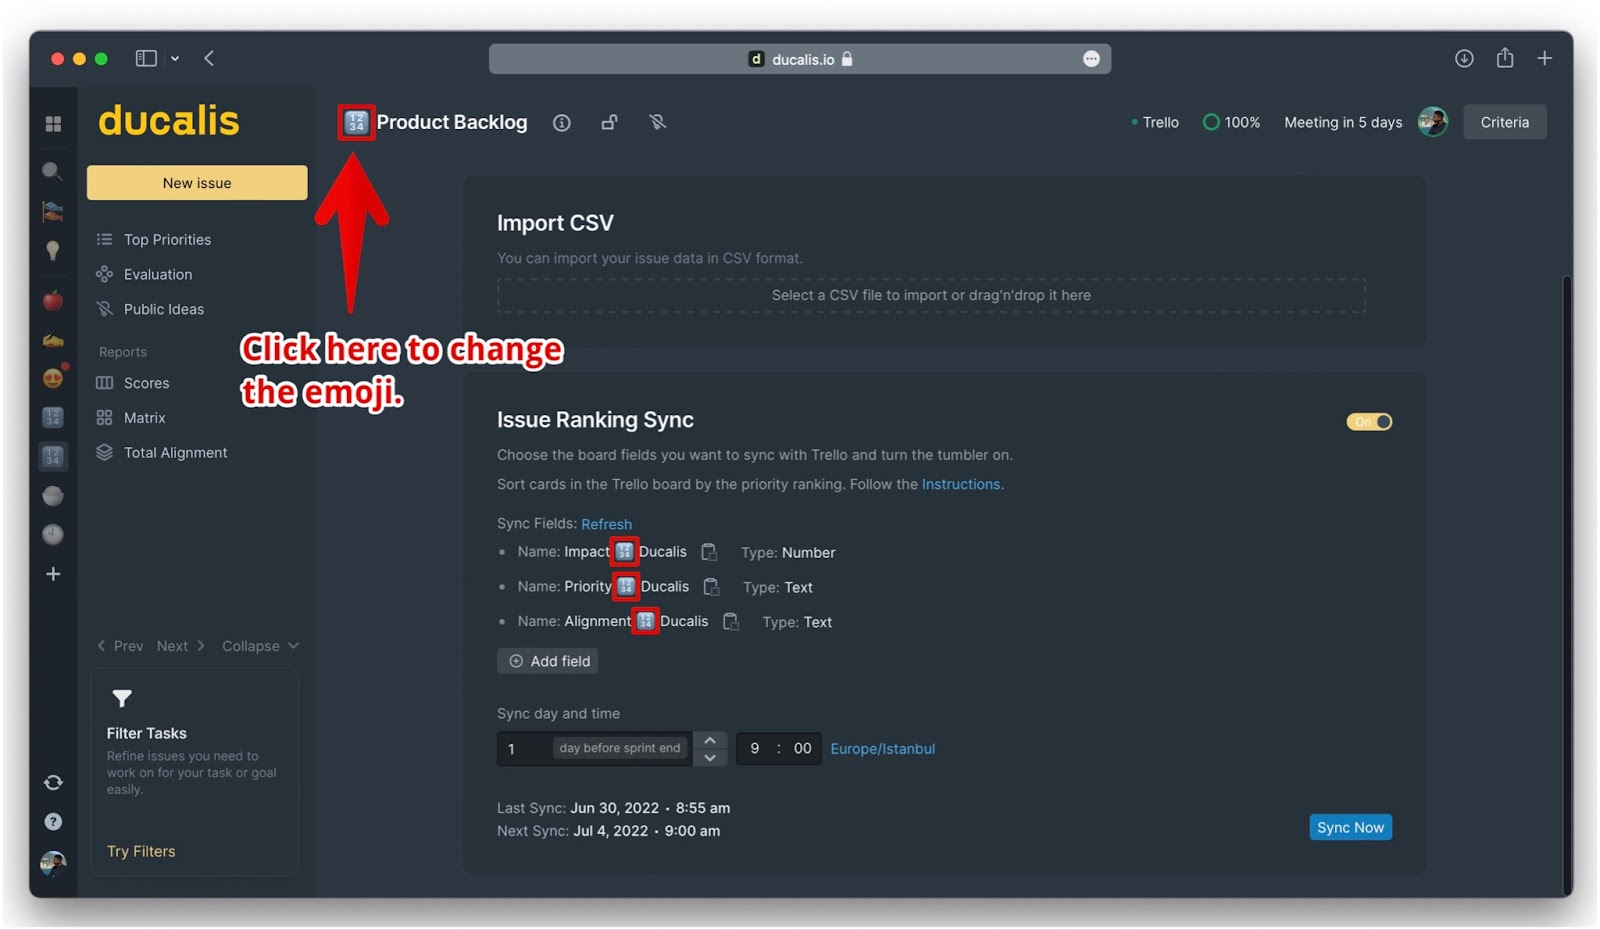Screen dimensions: 1600x930
Task: Open user profile avatar at rail bottom
Action: 53,862
